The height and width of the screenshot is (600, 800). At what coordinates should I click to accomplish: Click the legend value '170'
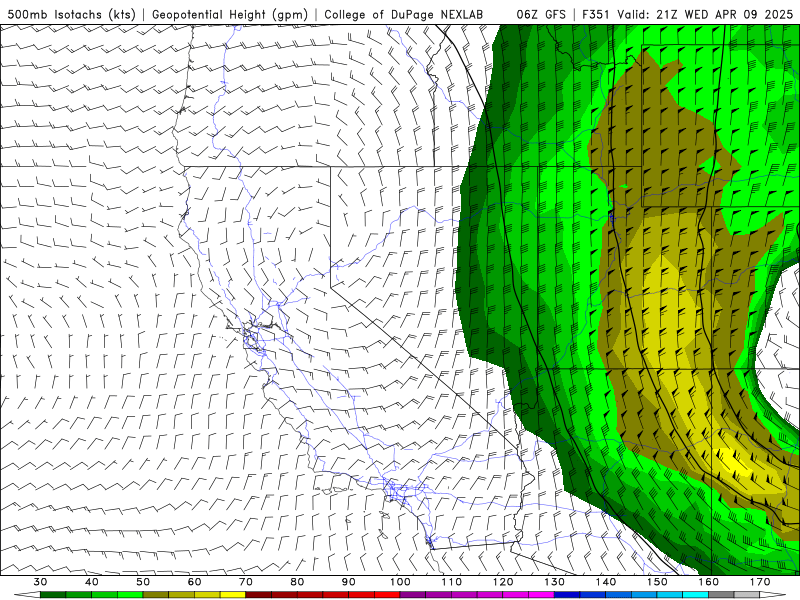pos(760,582)
